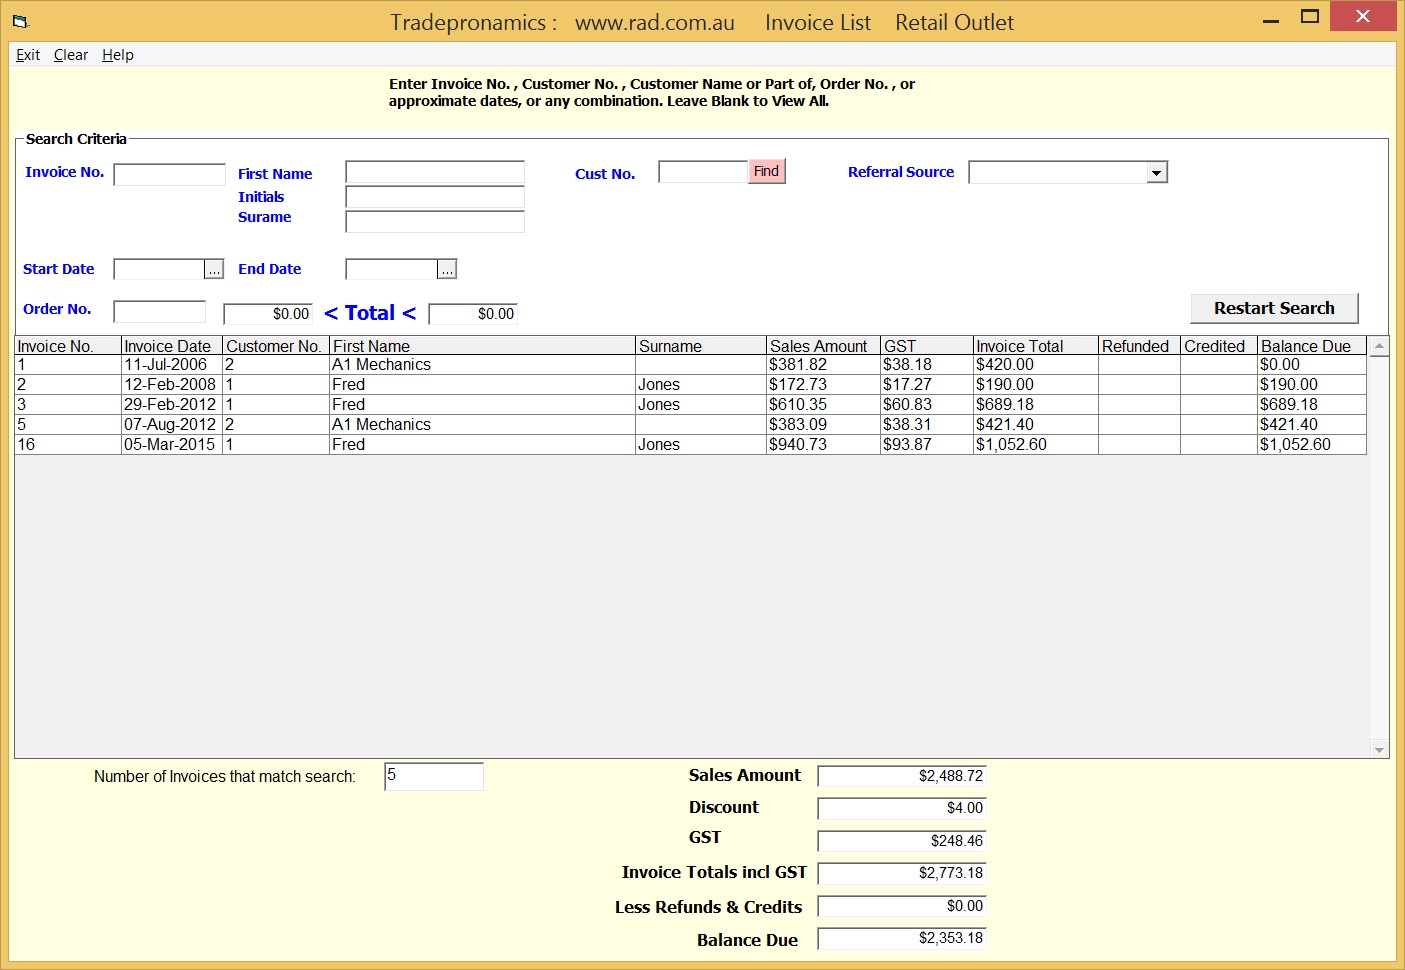Click the GST column header

click(928, 346)
